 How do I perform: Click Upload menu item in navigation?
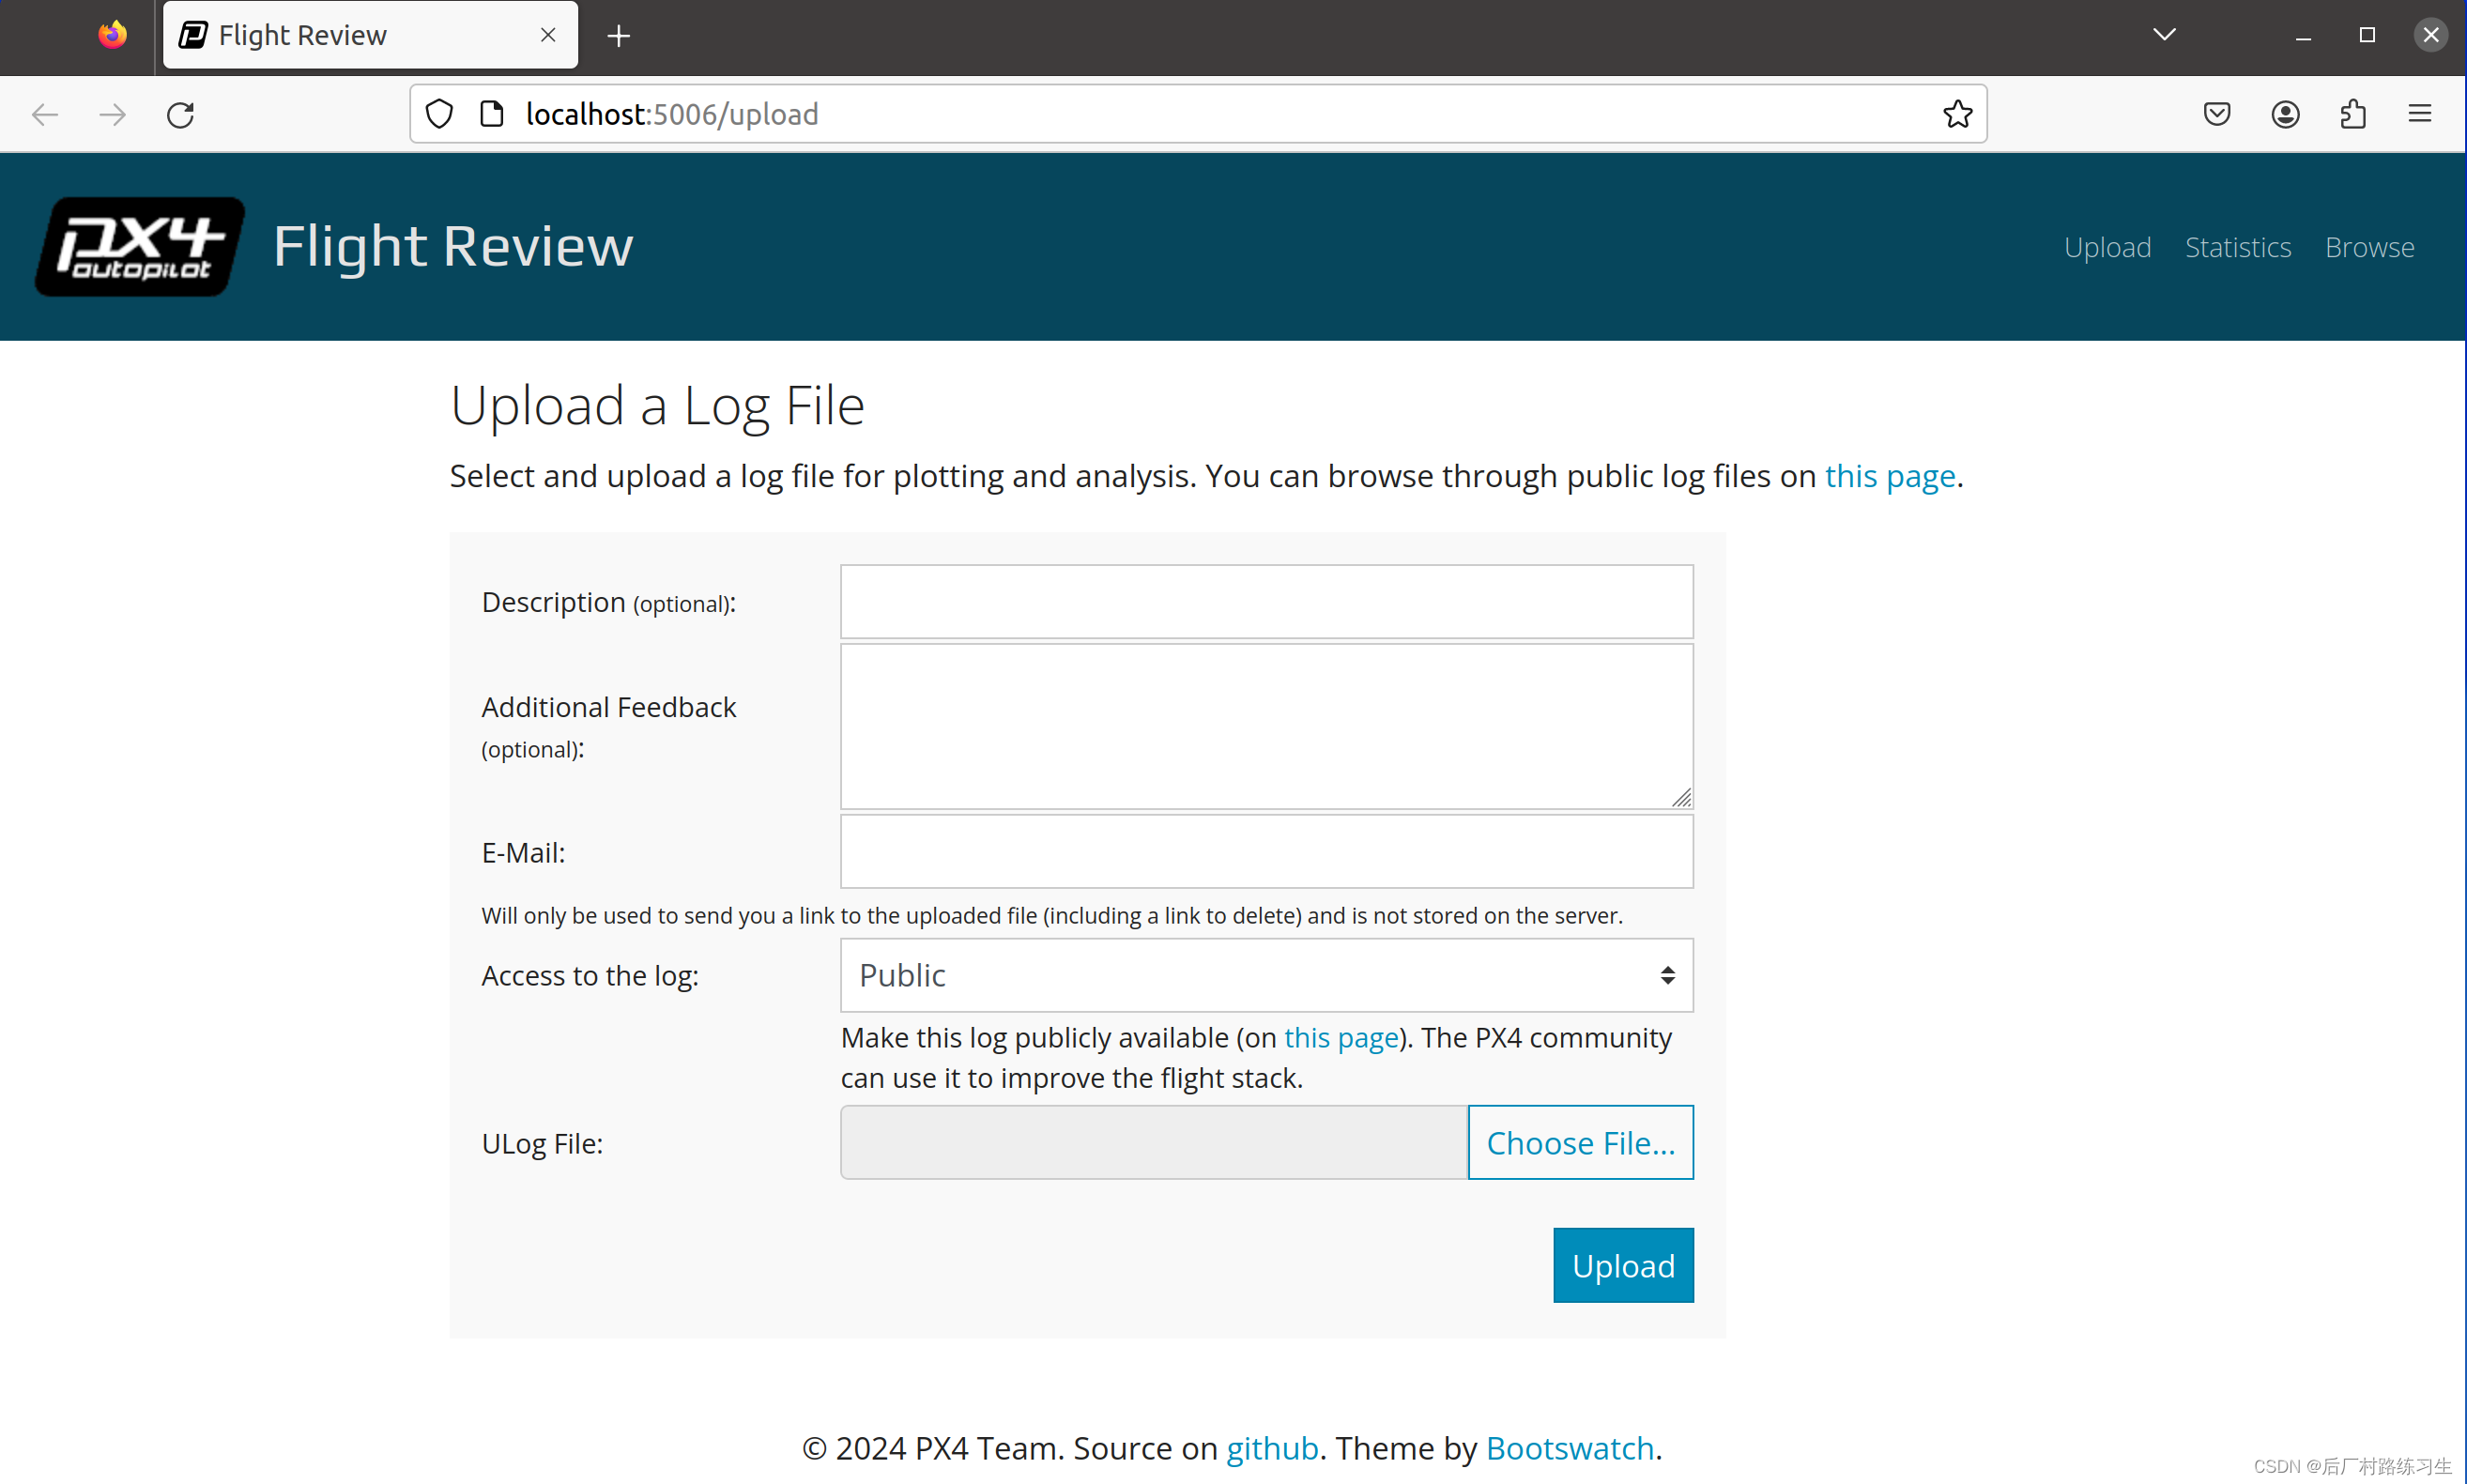pyautogui.click(x=2107, y=245)
